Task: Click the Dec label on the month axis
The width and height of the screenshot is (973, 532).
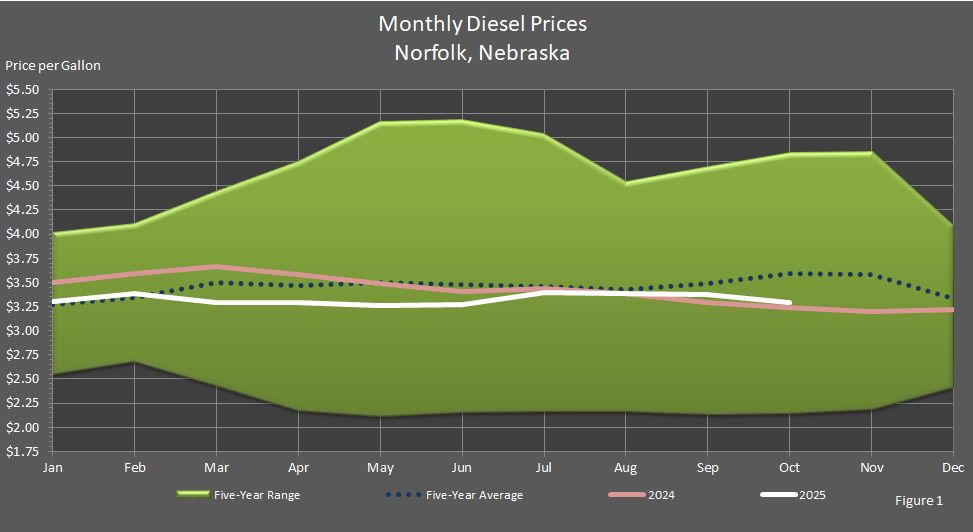Action: point(953,467)
